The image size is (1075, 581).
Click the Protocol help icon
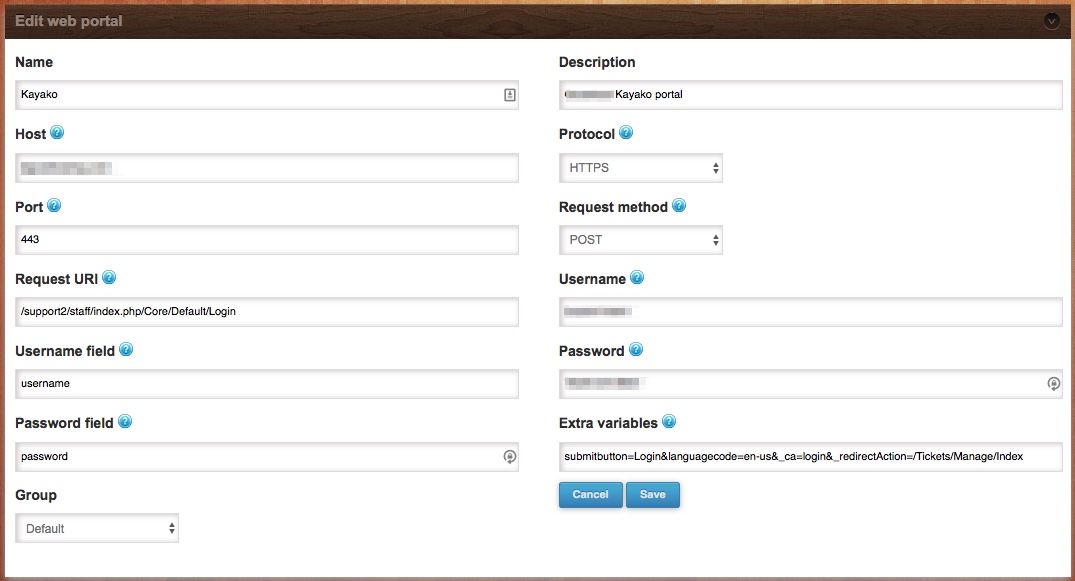pyautogui.click(x=626, y=132)
